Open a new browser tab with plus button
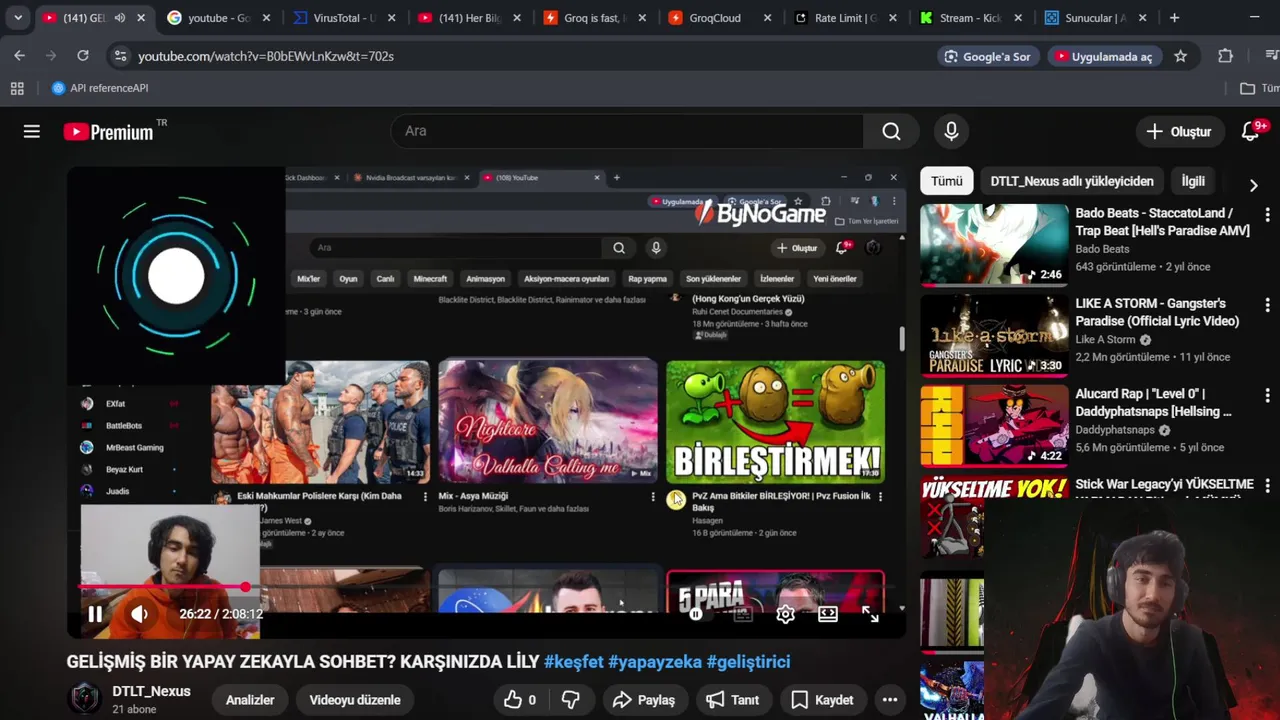 tap(1174, 18)
